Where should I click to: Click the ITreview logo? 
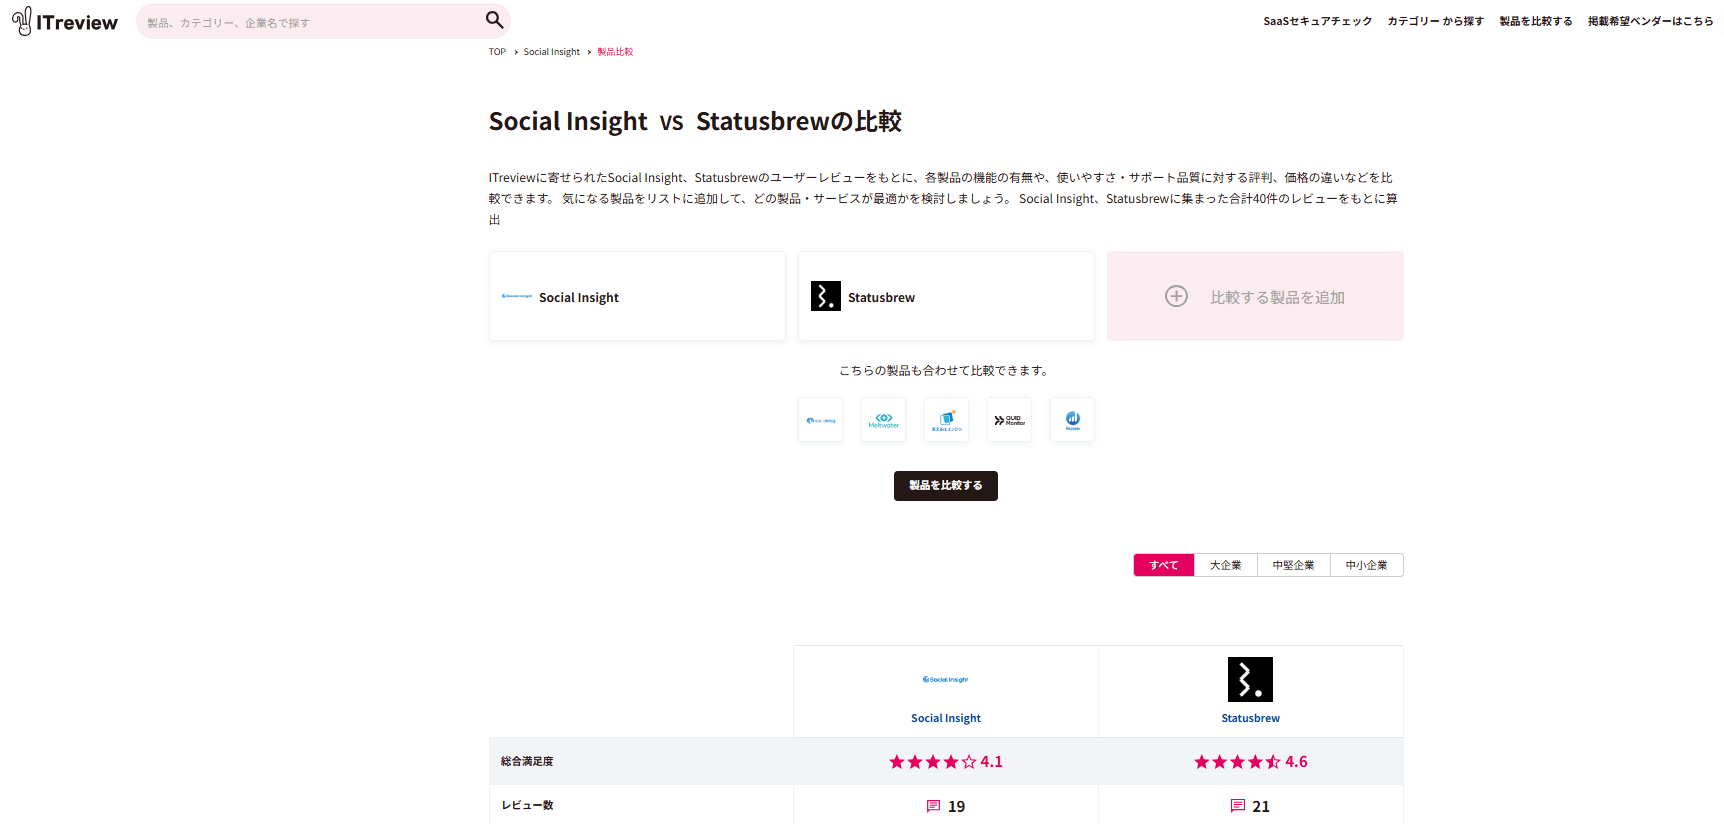pyautogui.click(x=65, y=21)
